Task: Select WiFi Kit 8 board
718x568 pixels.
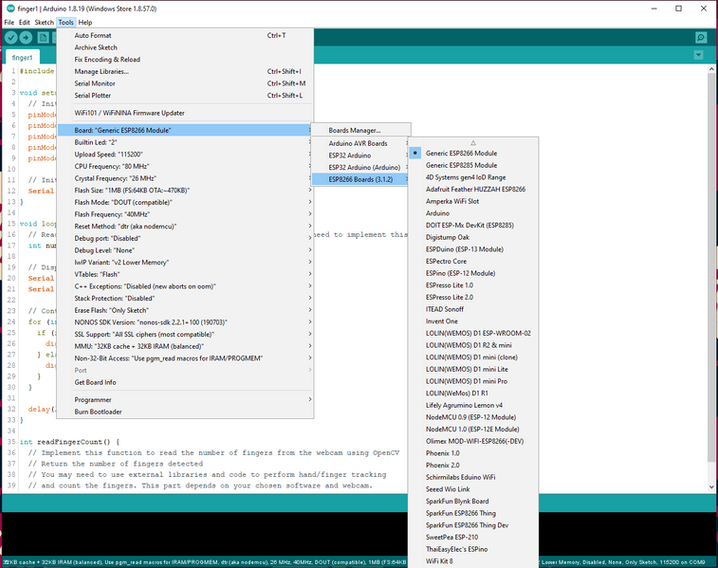Action: point(473,561)
